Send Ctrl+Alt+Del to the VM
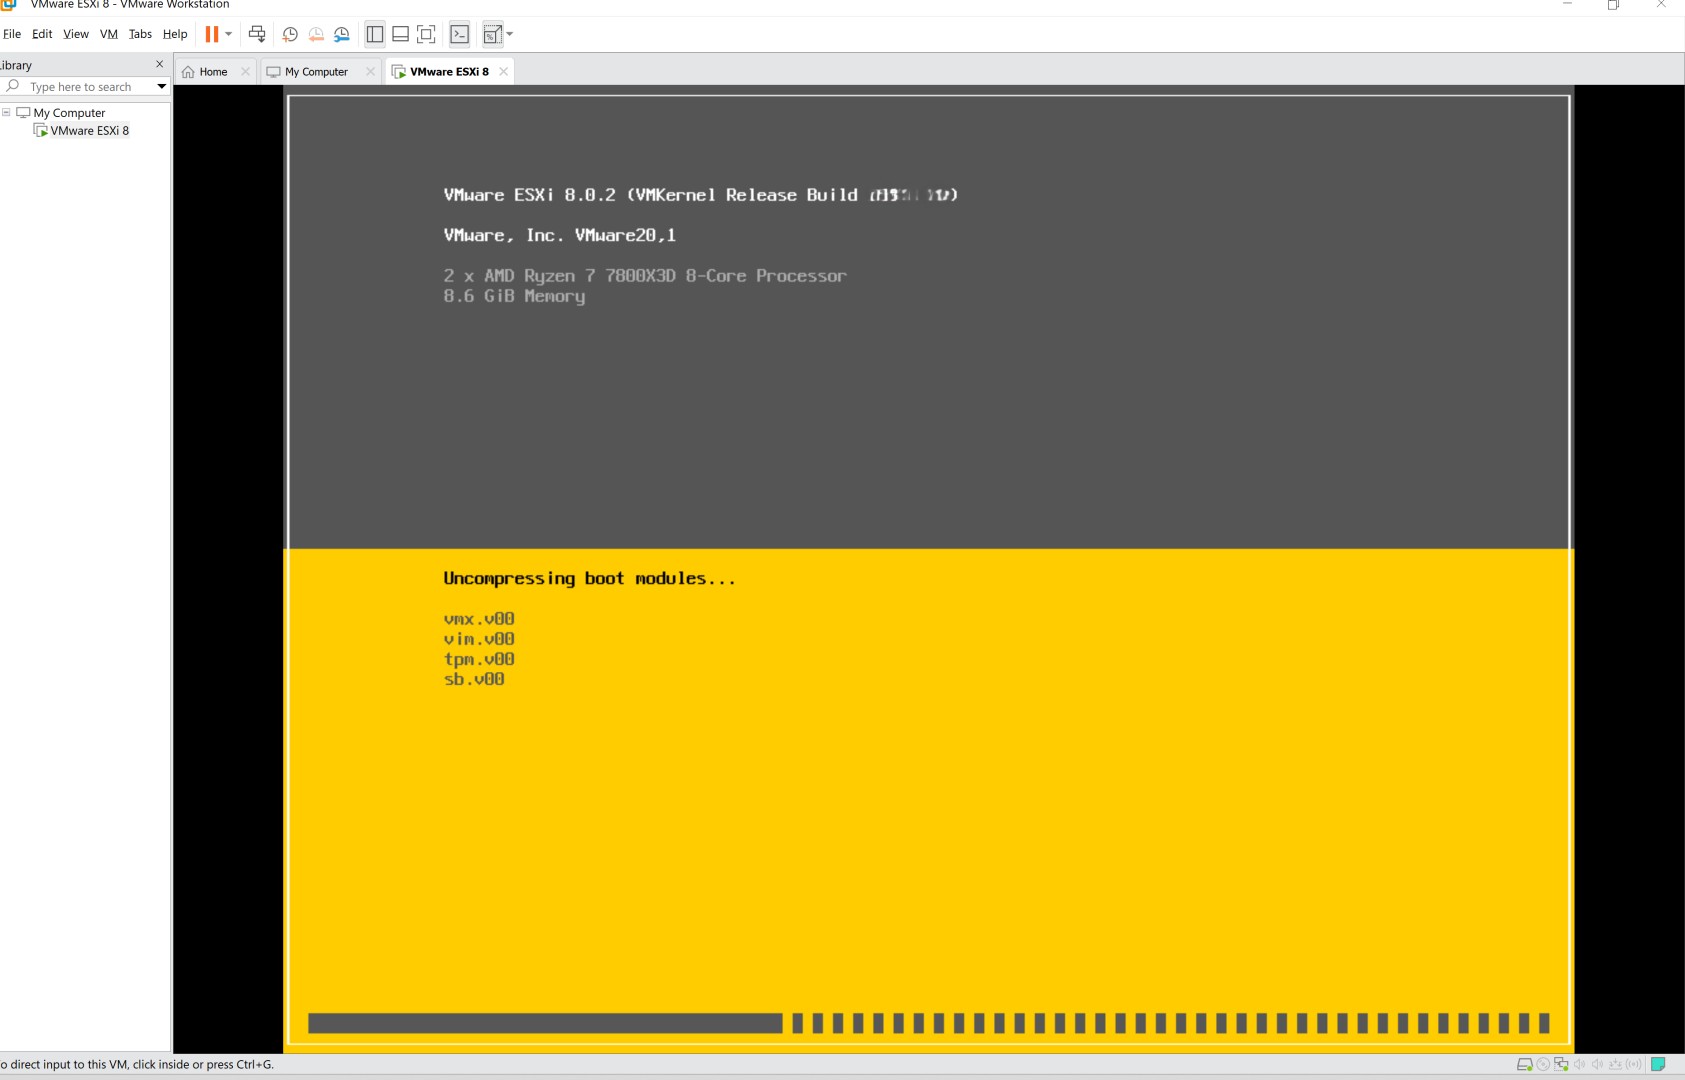The width and height of the screenshot is (1685, 1080). 257,34
